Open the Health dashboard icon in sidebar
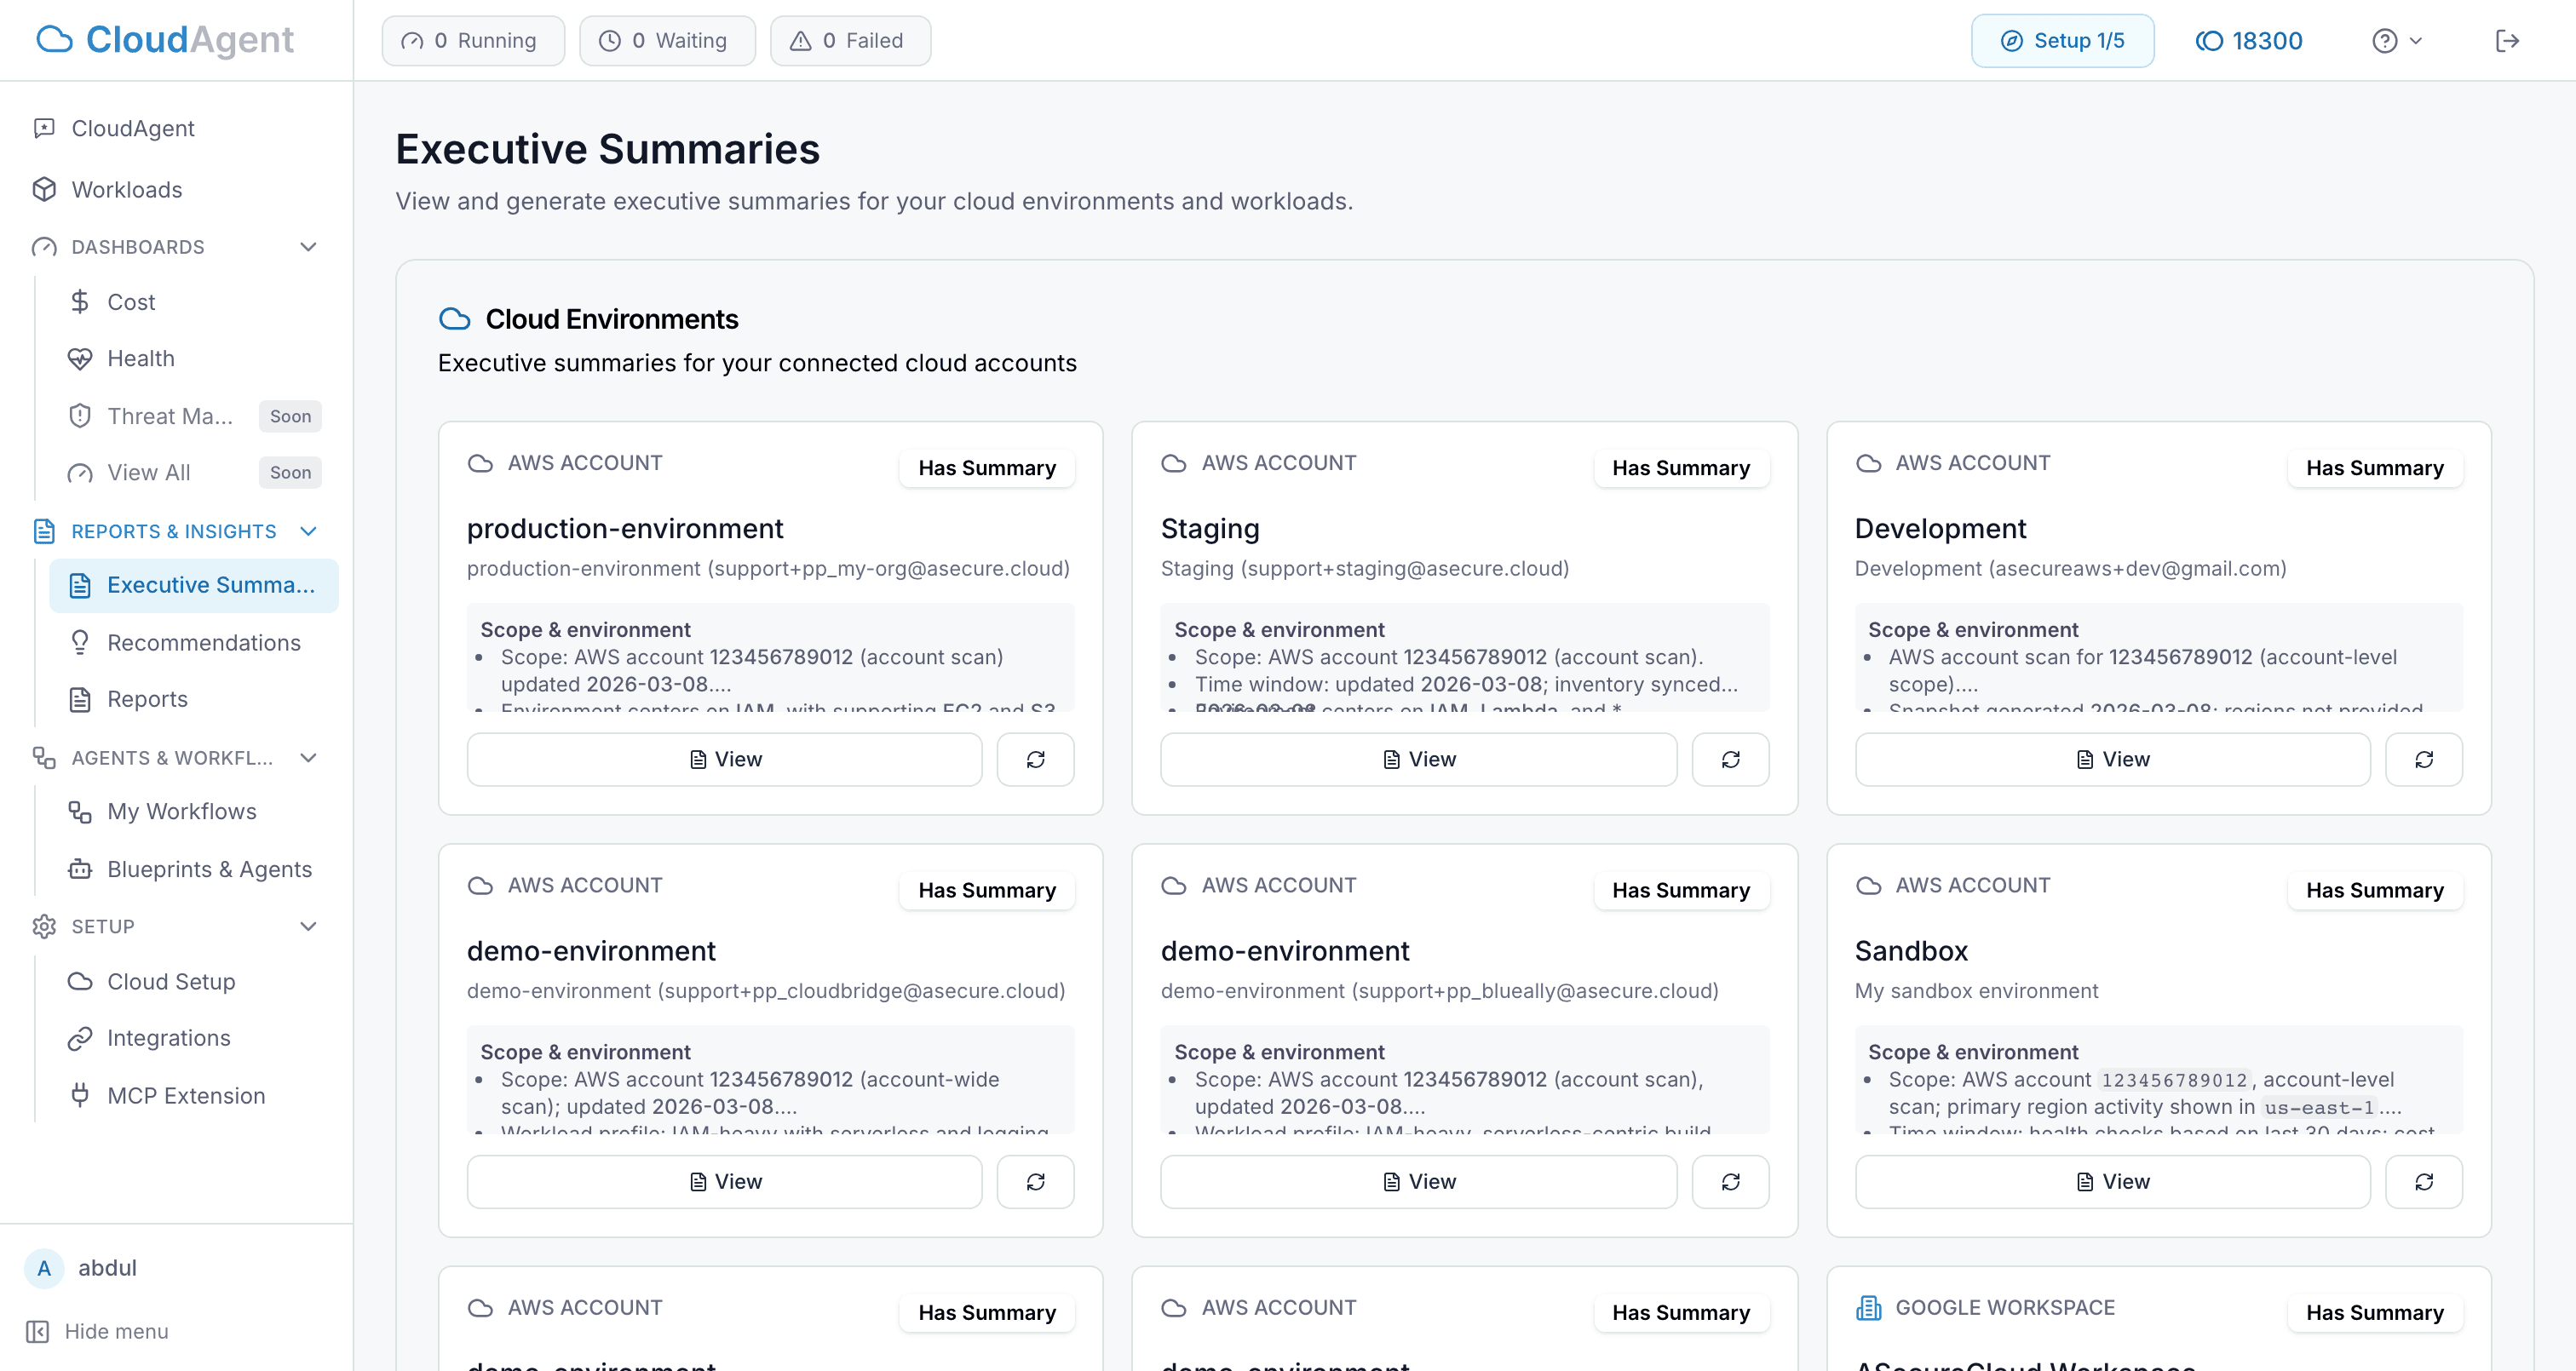The image size is (2576, 1371). pos(81,358)
